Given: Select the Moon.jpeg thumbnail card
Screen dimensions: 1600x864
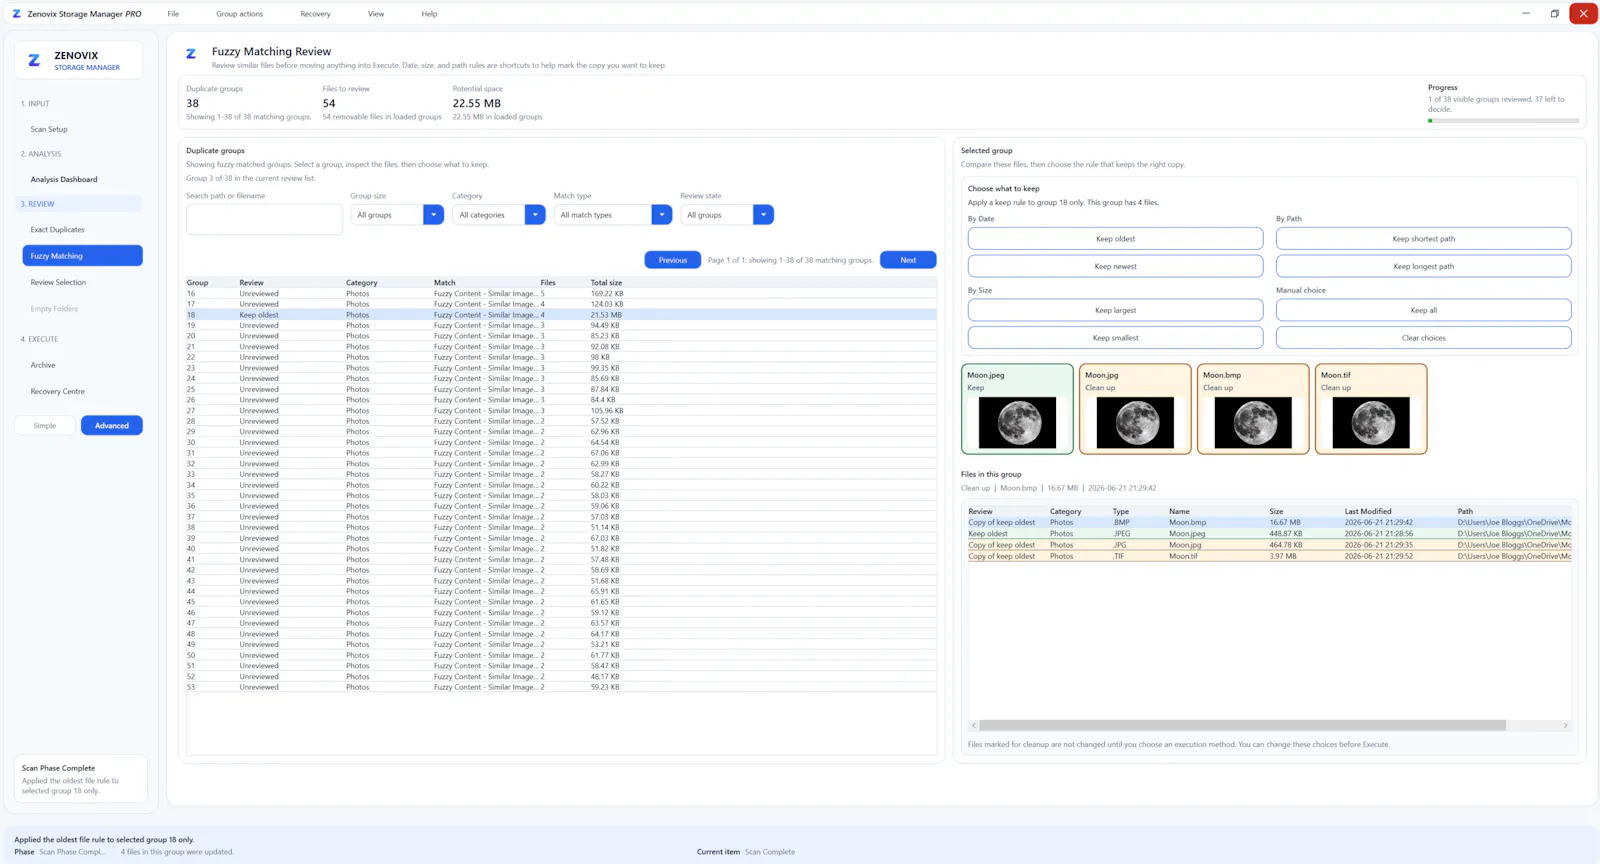Looking at the screenshot, I should point(1017,409).
